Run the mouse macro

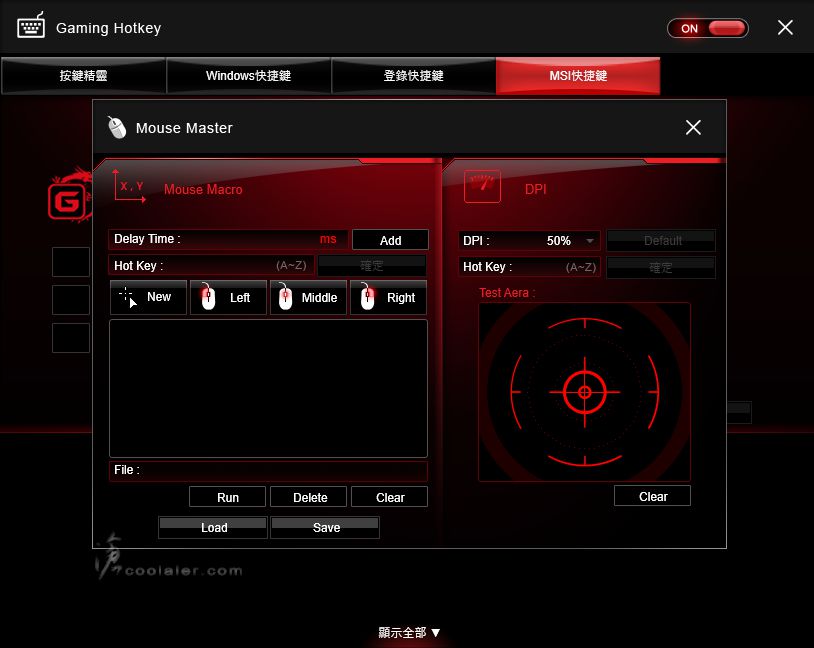pos(227,497)
